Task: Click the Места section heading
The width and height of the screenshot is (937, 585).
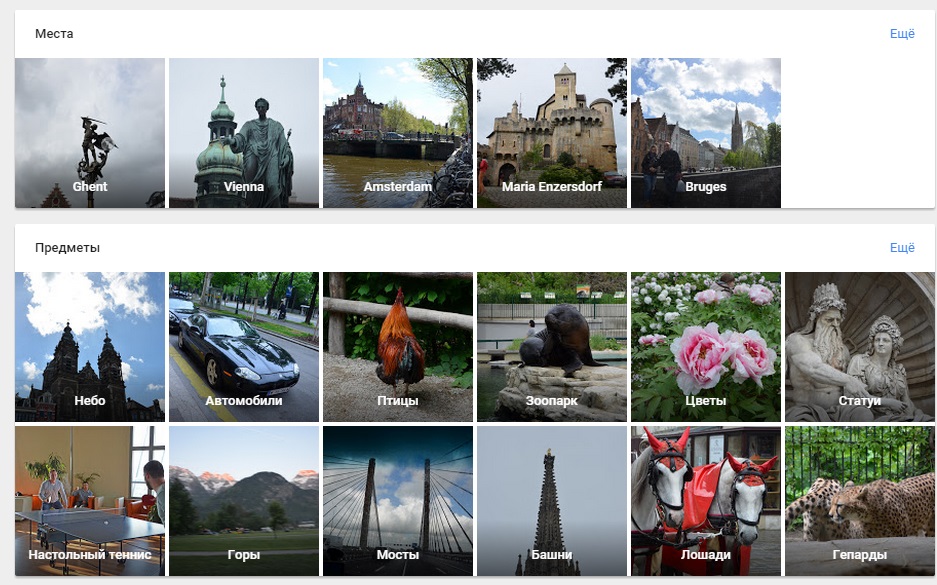Action: pos(54,33)
